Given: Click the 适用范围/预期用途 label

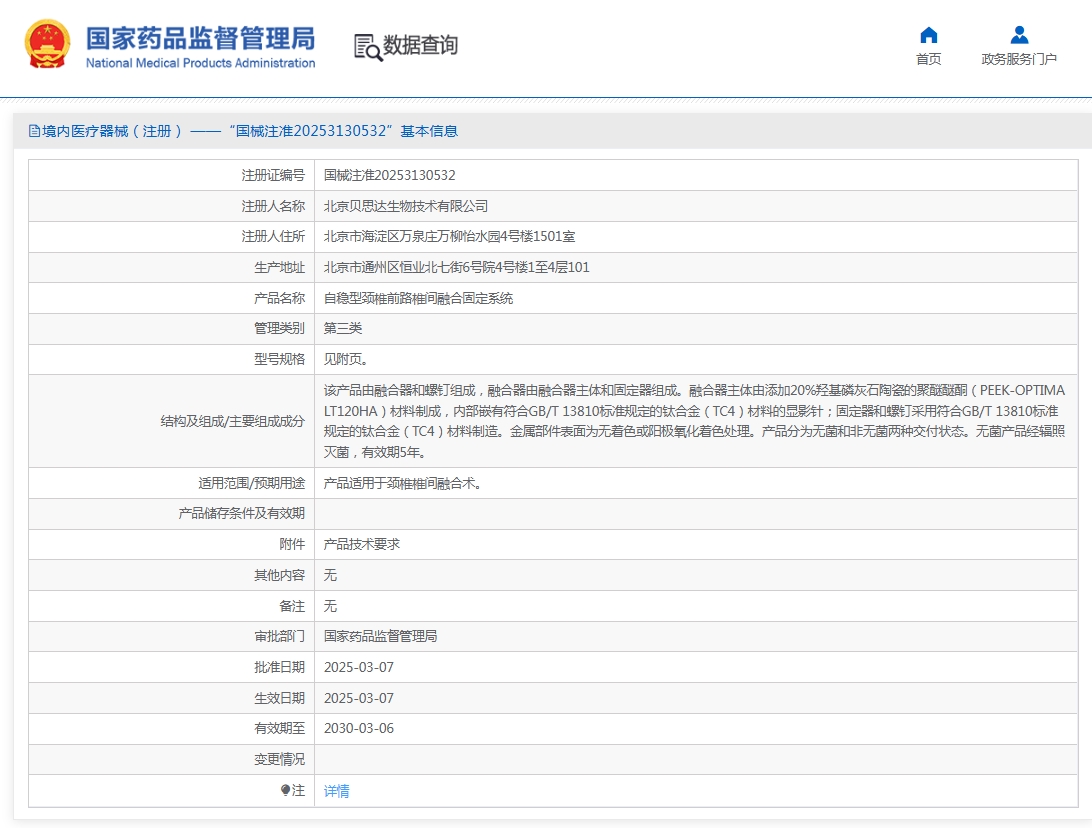Looking at the screenshot, I should [251, 483].
